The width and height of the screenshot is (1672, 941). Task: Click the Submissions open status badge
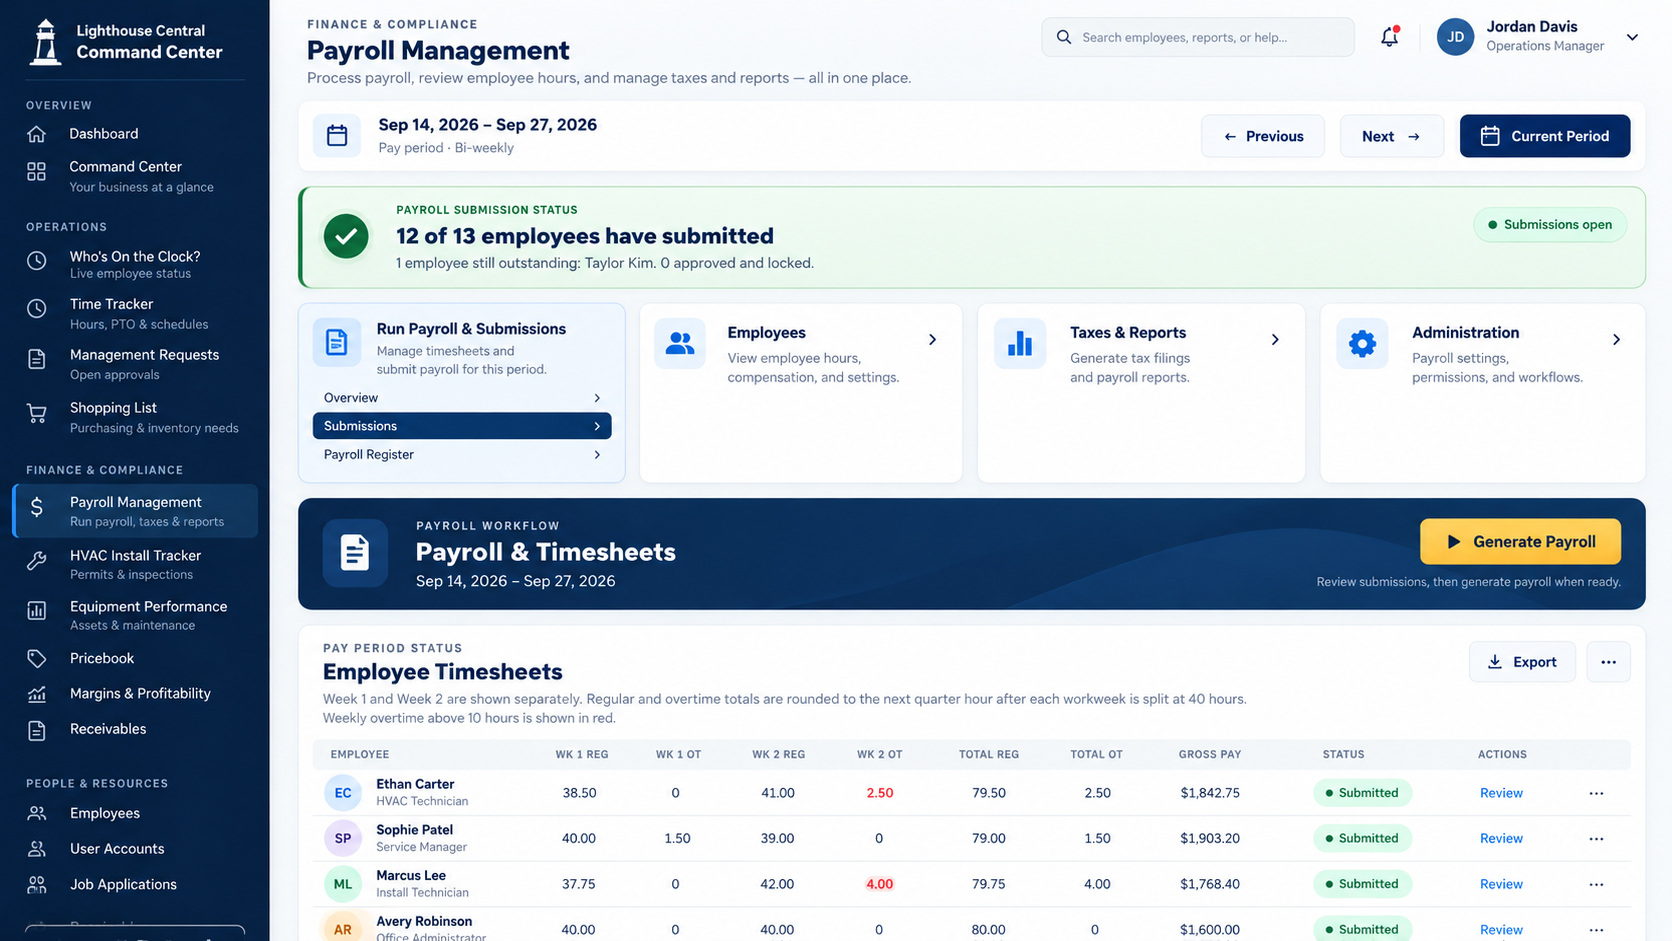coord(1549,225)
